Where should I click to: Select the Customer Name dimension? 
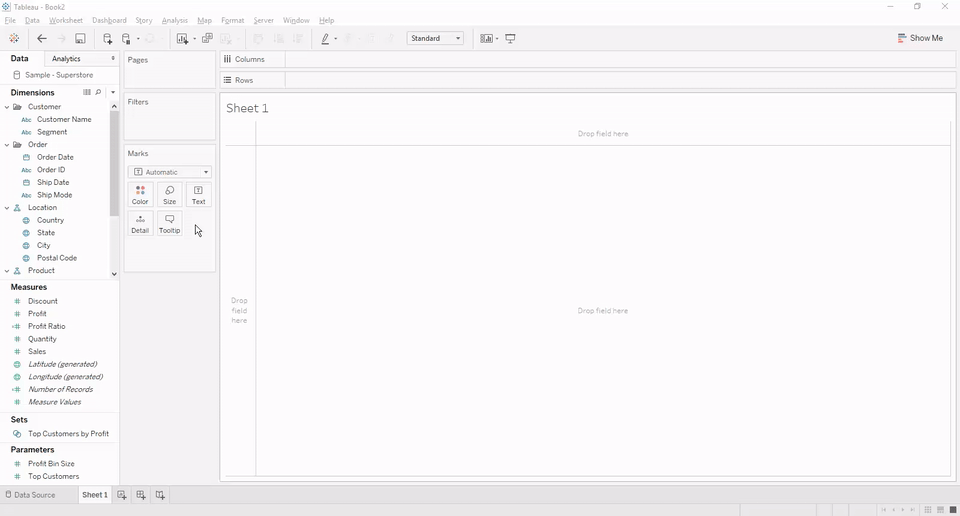(64, 119)
